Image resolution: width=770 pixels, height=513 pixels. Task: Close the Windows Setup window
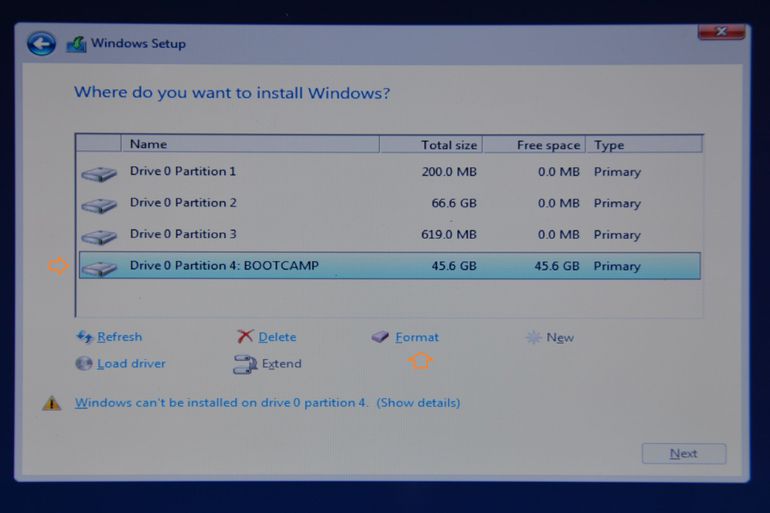[x=720, y=33]
